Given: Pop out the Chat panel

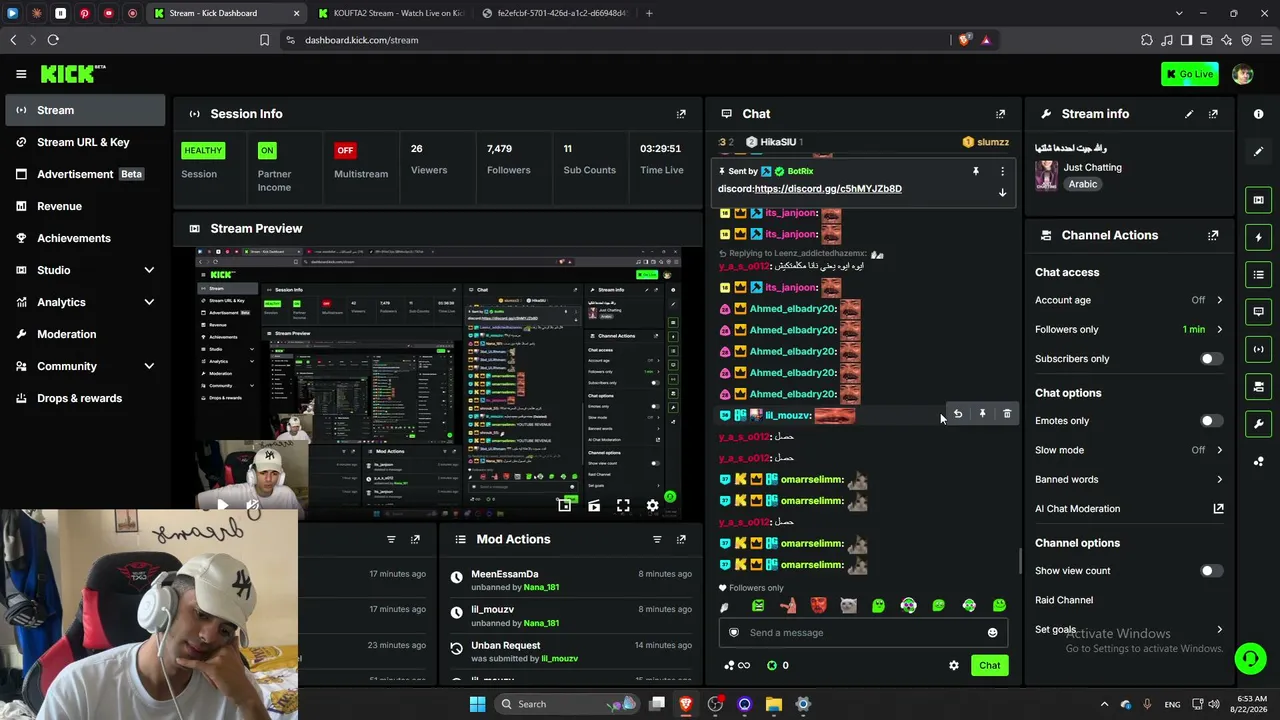Looking at the screenshot, I should coord(1000,114).
